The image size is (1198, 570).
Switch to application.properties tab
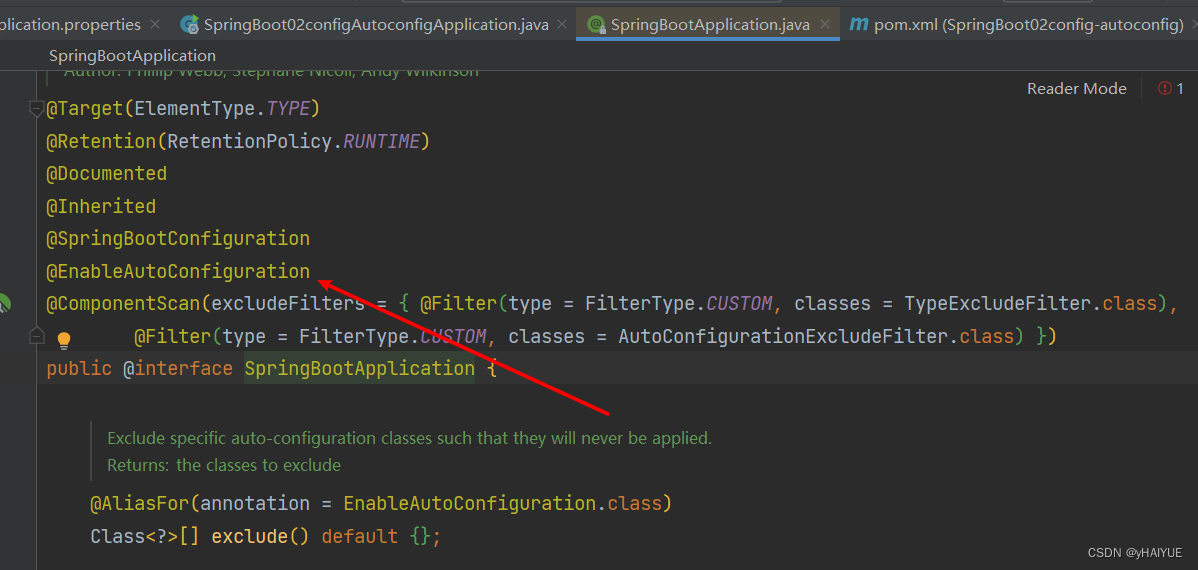click(70, 24)
